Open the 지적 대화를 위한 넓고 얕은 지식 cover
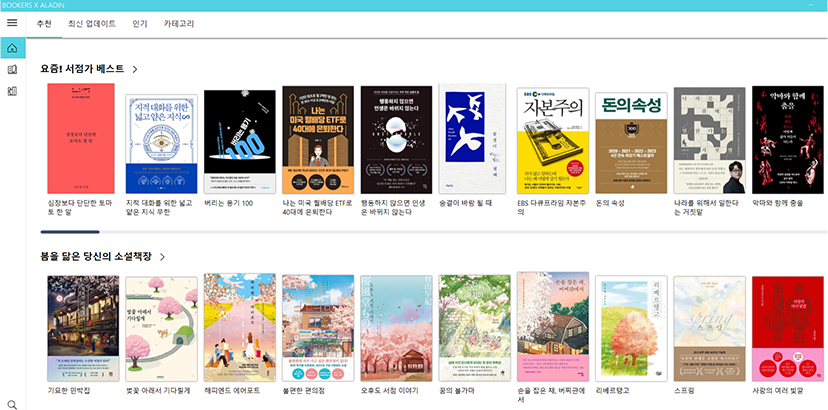Screen dimensions: 828x410 162,144
